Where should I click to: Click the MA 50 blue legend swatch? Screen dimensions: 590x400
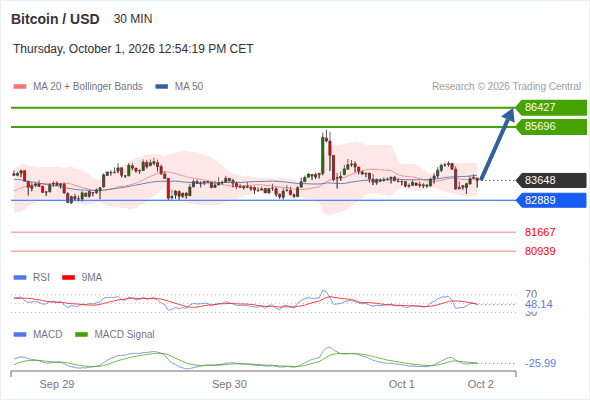162,87
